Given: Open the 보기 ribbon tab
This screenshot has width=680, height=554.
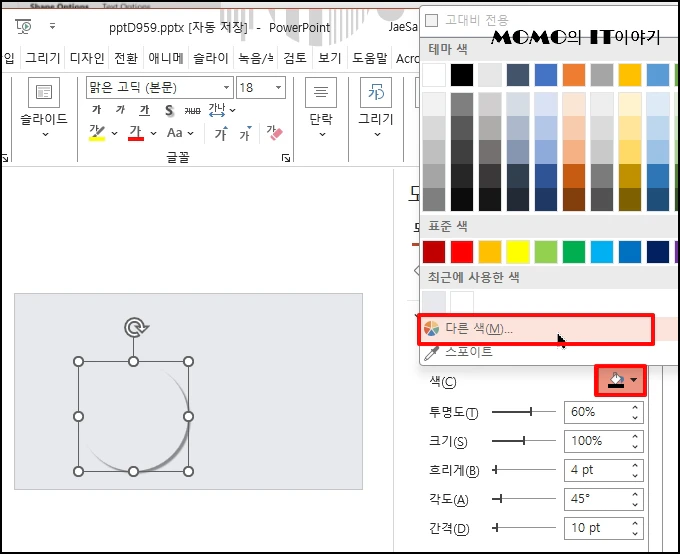Looking at the screenshot, I should [330, 58].
